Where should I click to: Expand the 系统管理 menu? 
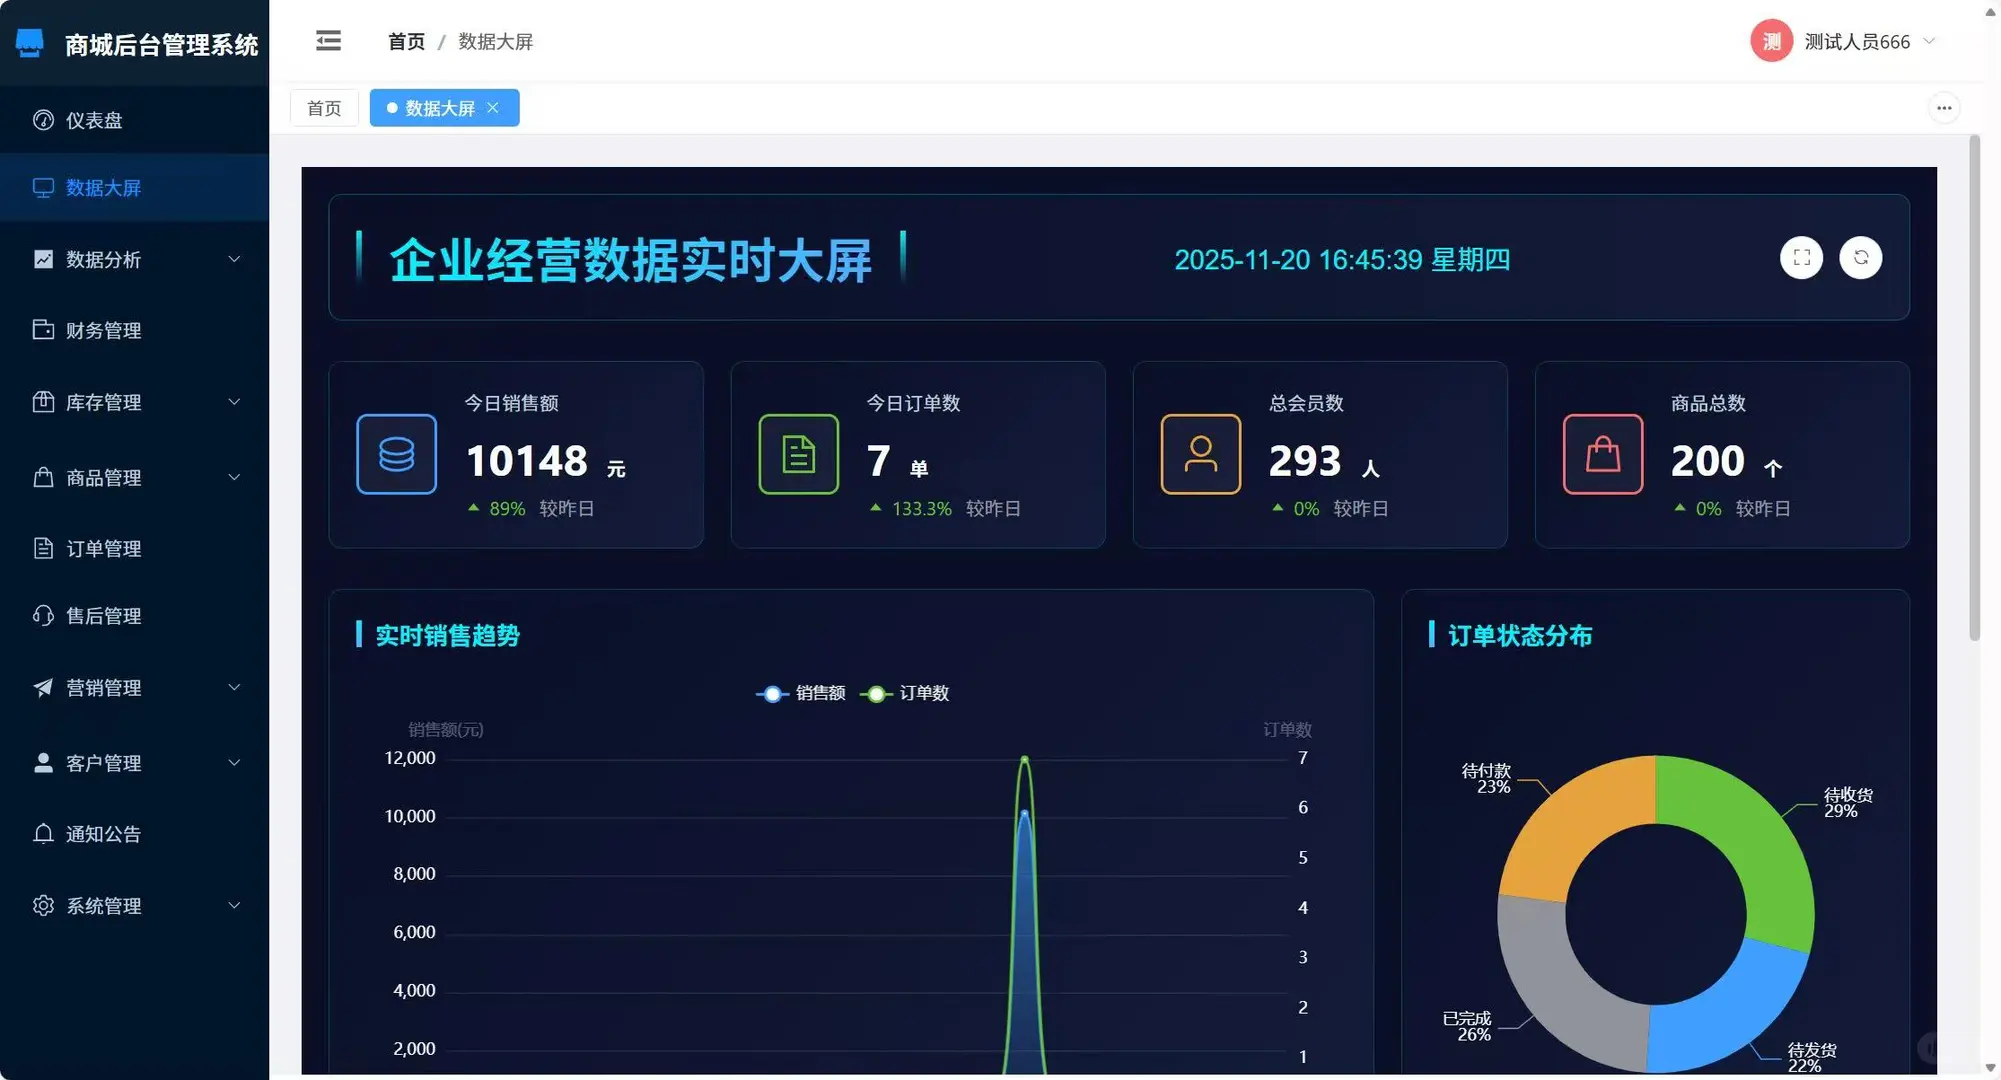pyautogui.click(x=104, y=905)
